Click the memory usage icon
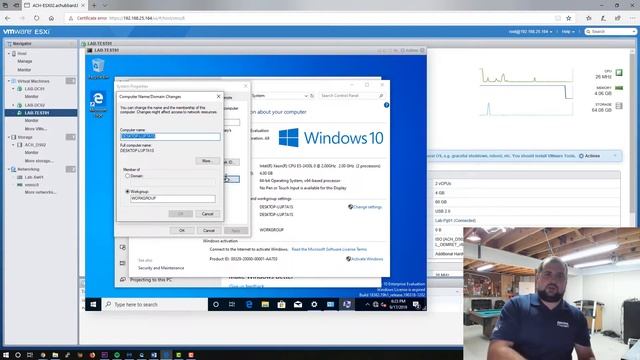Image resolution: width=640 pixels, height=360 pixels. (619, 88)
